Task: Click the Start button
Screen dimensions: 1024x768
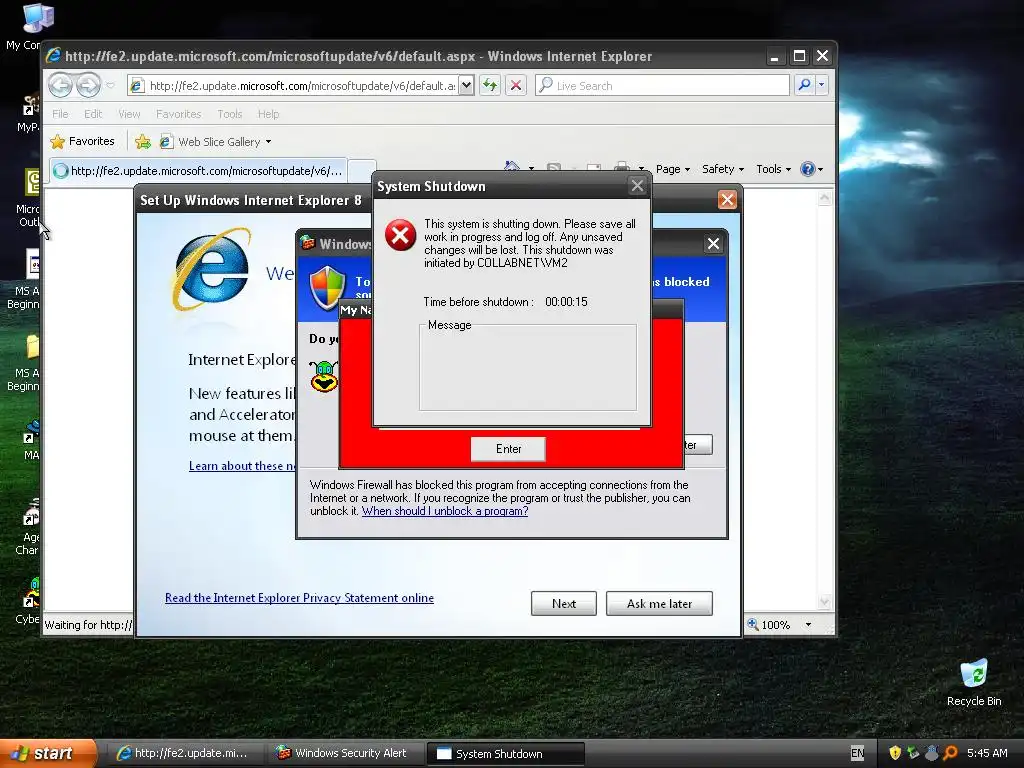Action: click(x=48, y=753)
